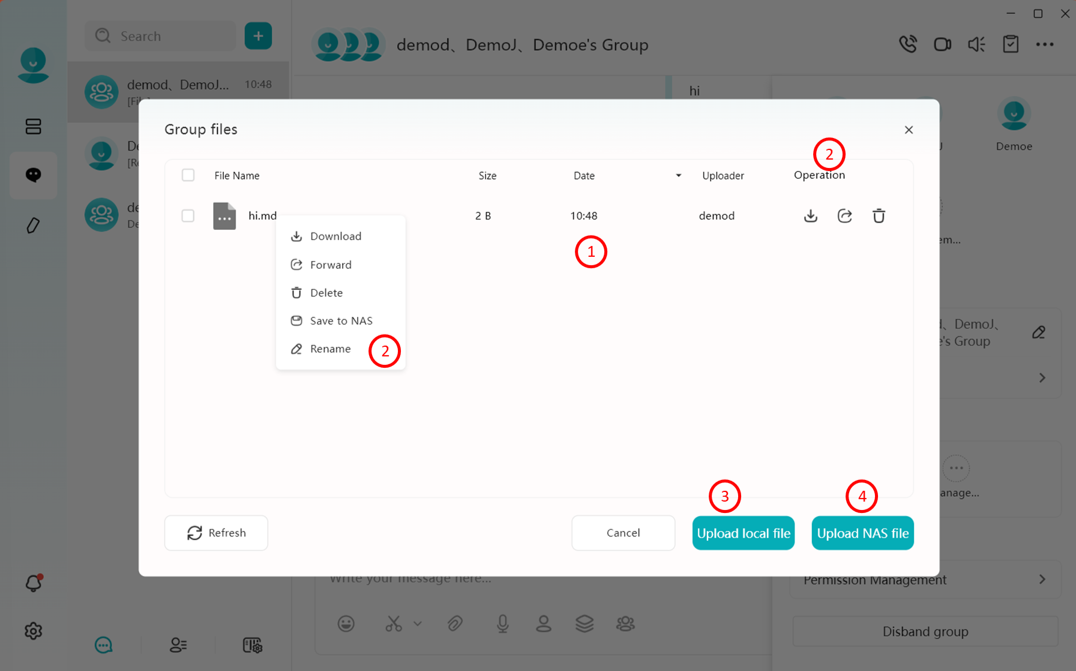The width and height of the screenshot is (1076, 671).
Task: Click the ellipsis manage circle in the group panel
Action: 956,469
